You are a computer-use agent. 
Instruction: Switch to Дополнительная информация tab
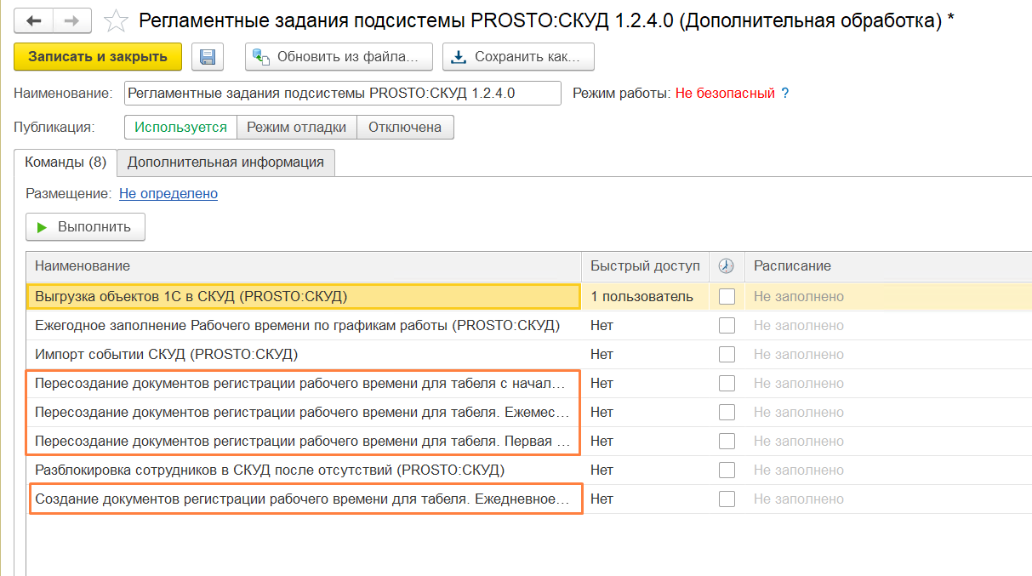225,162
